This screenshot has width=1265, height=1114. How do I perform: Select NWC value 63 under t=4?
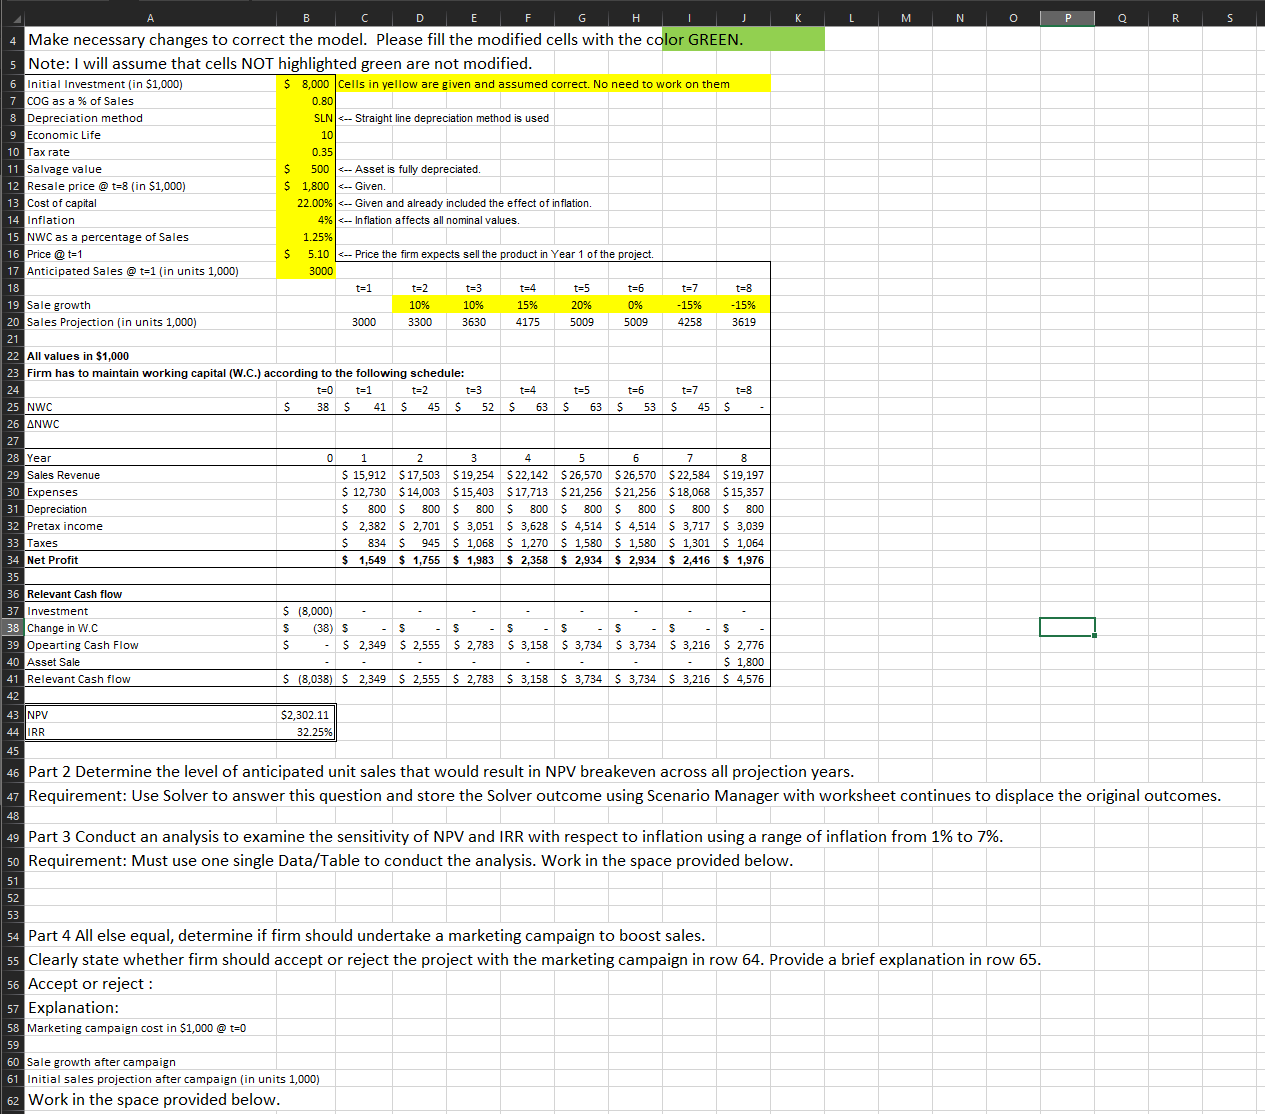527,407
